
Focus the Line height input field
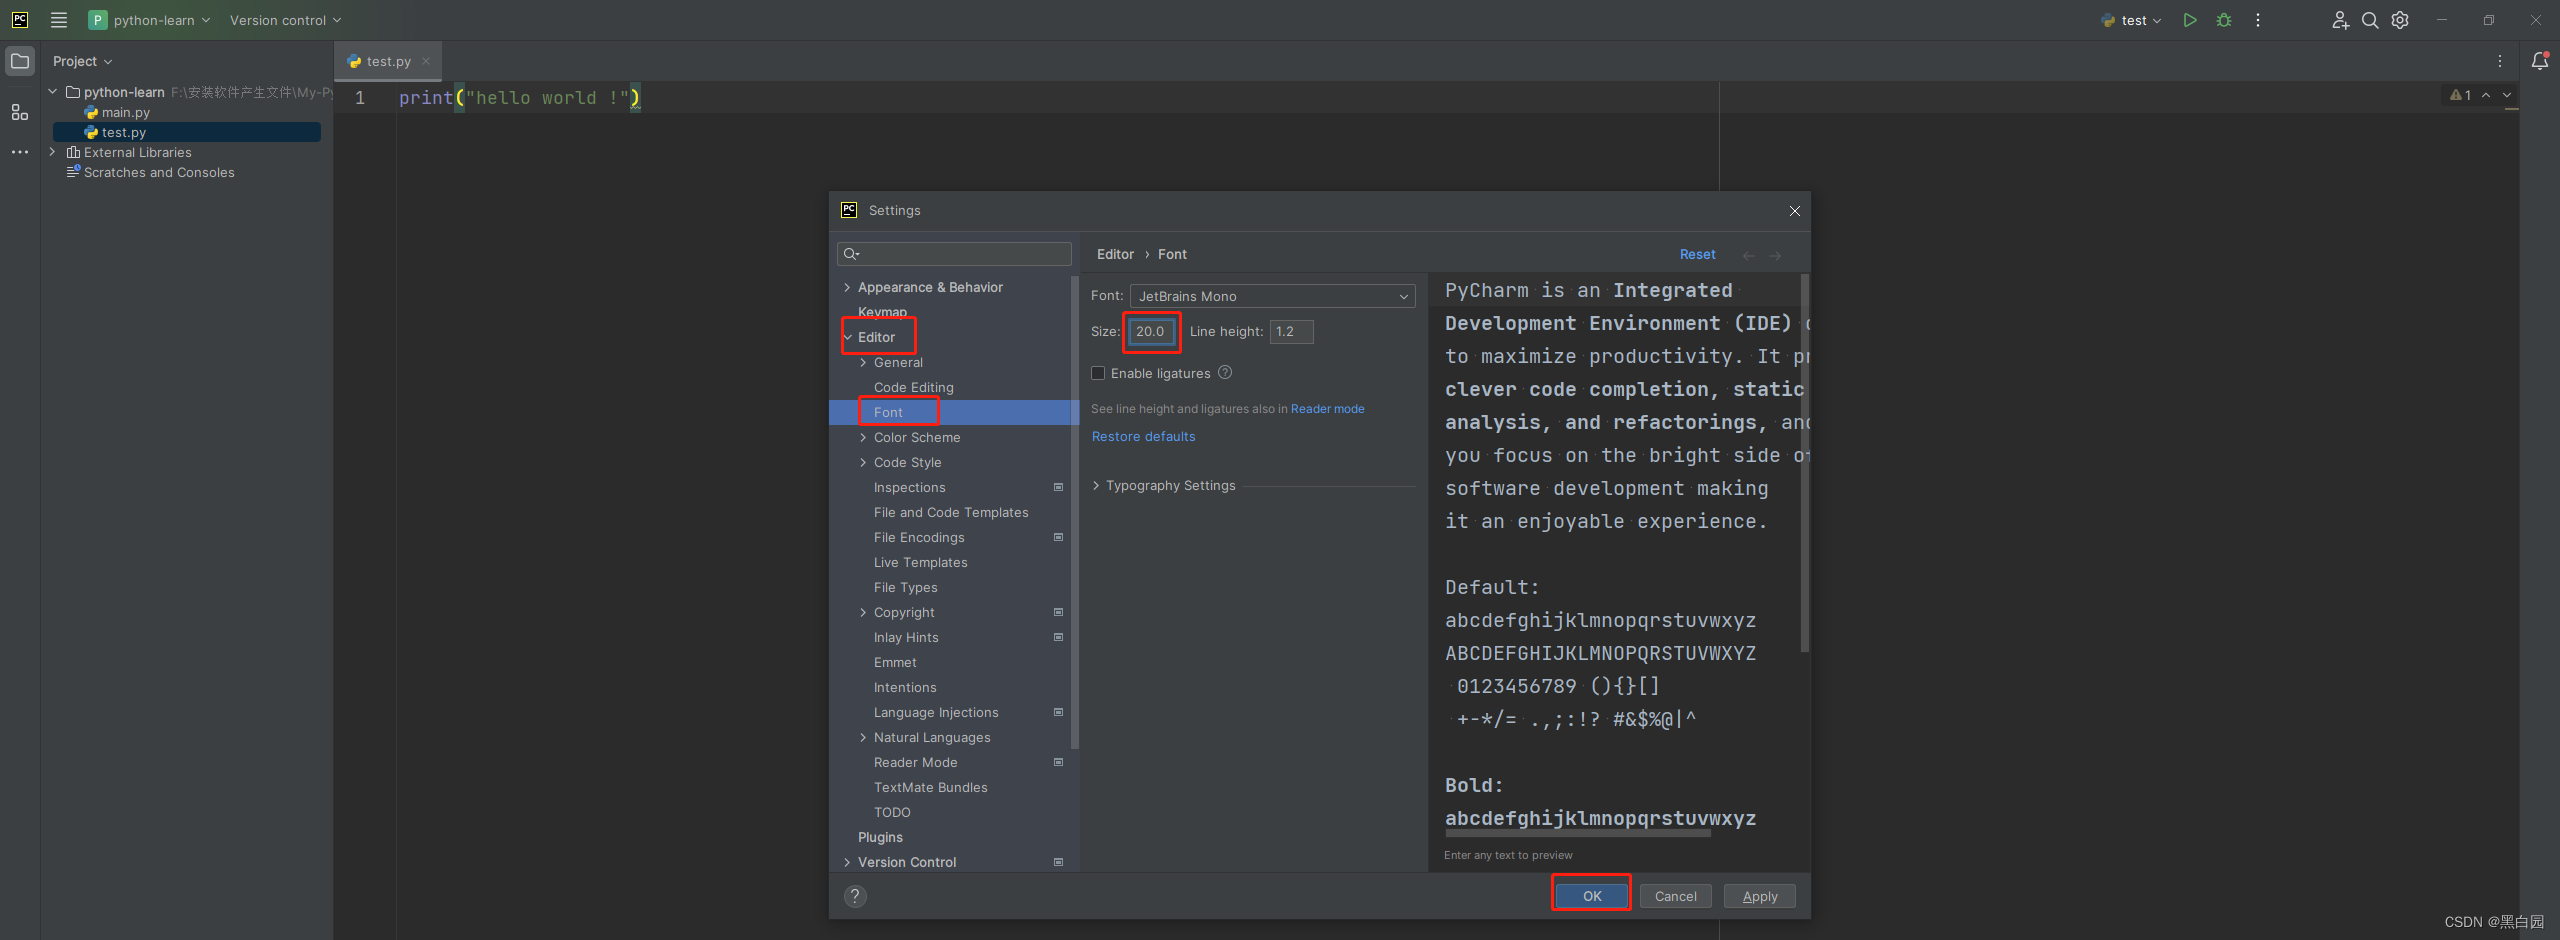click(x=1291, y=332)
